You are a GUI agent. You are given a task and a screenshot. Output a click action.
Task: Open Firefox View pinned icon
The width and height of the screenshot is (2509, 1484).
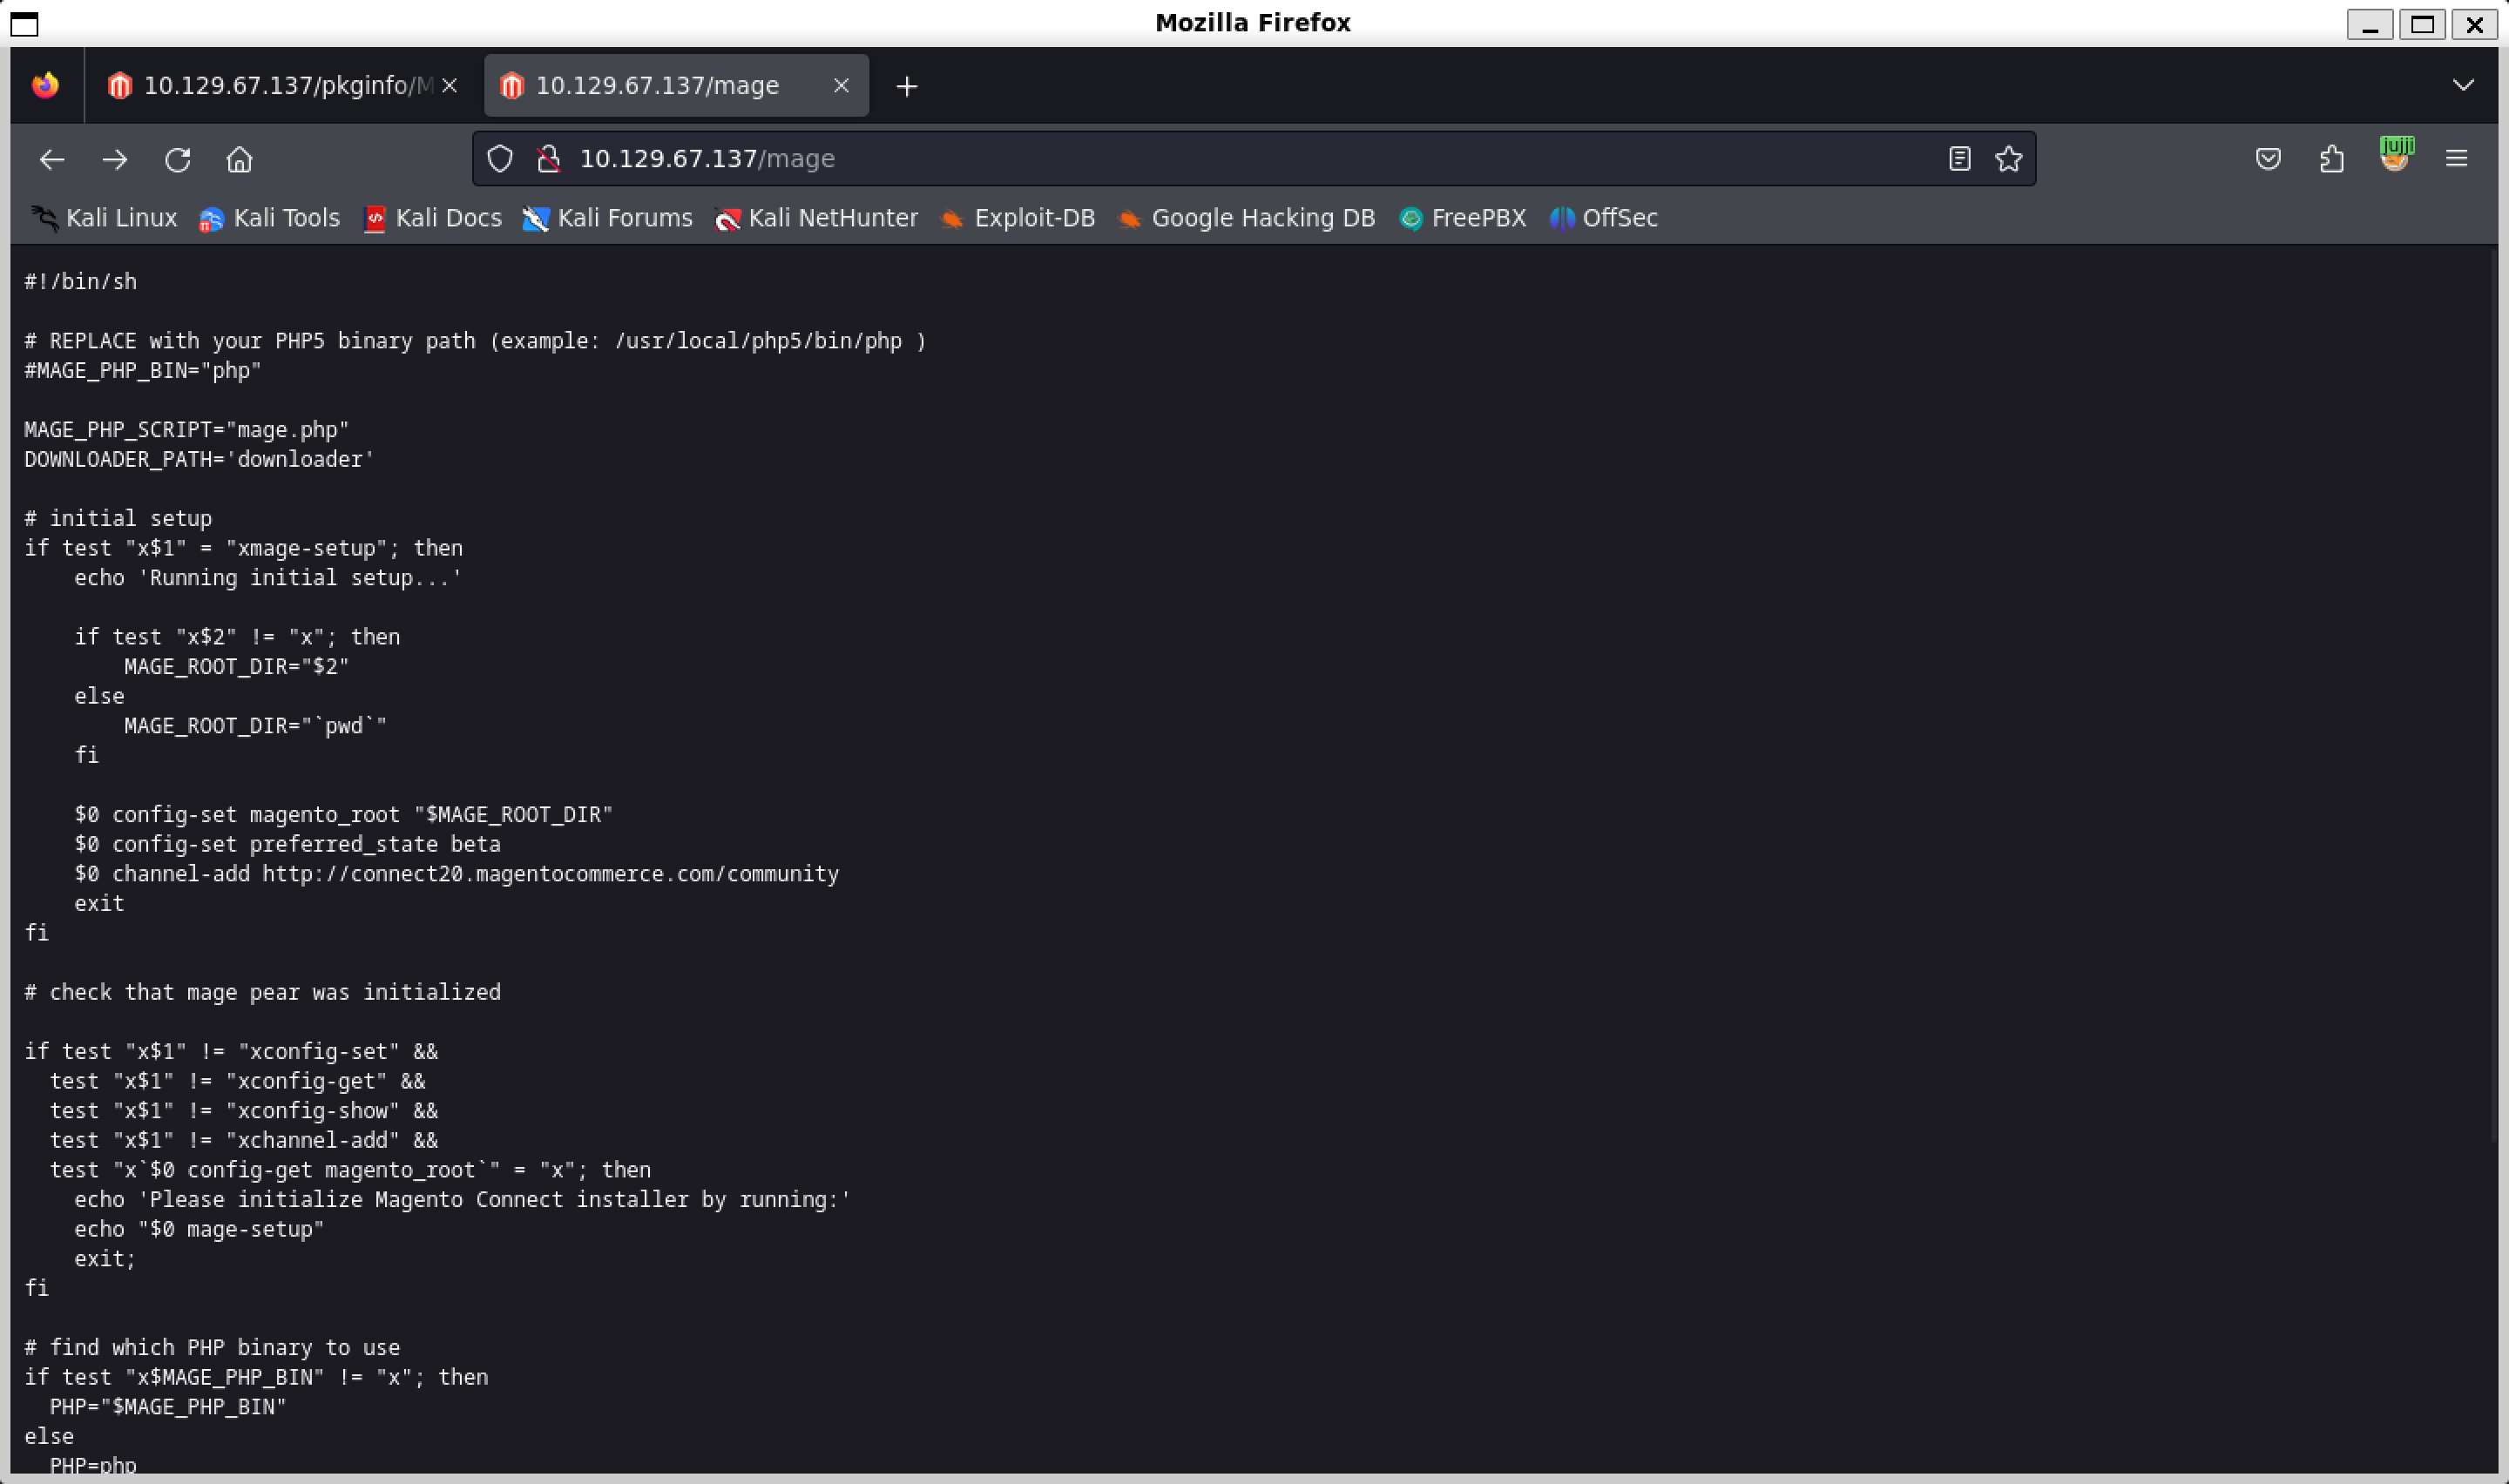(45, 86)
